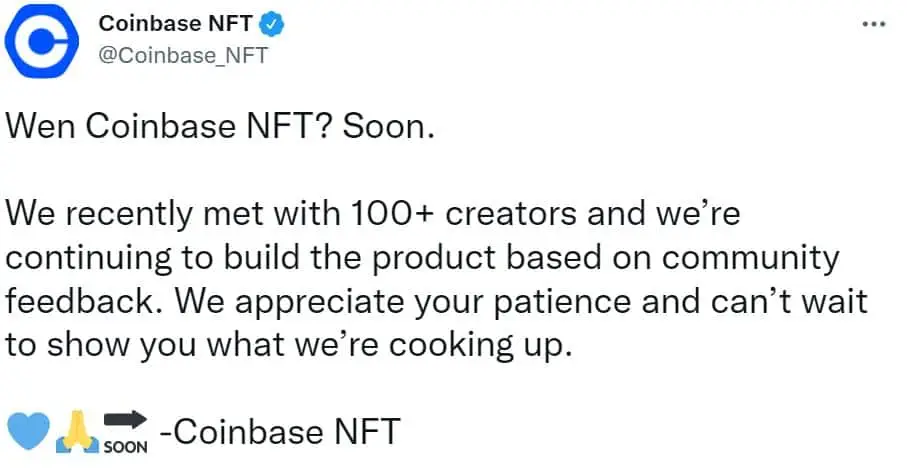
Task: Open the @Coinbase_NFT handle link
Action: (183, 56)
